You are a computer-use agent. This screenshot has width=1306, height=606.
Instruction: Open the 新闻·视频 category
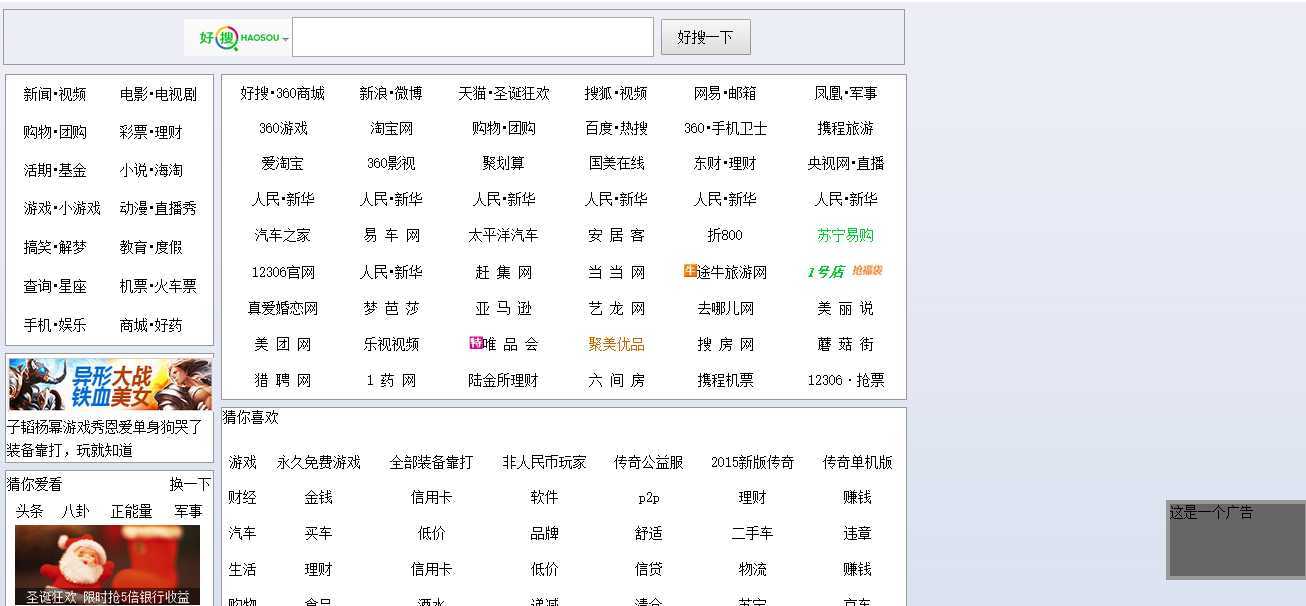coord(55,94)
